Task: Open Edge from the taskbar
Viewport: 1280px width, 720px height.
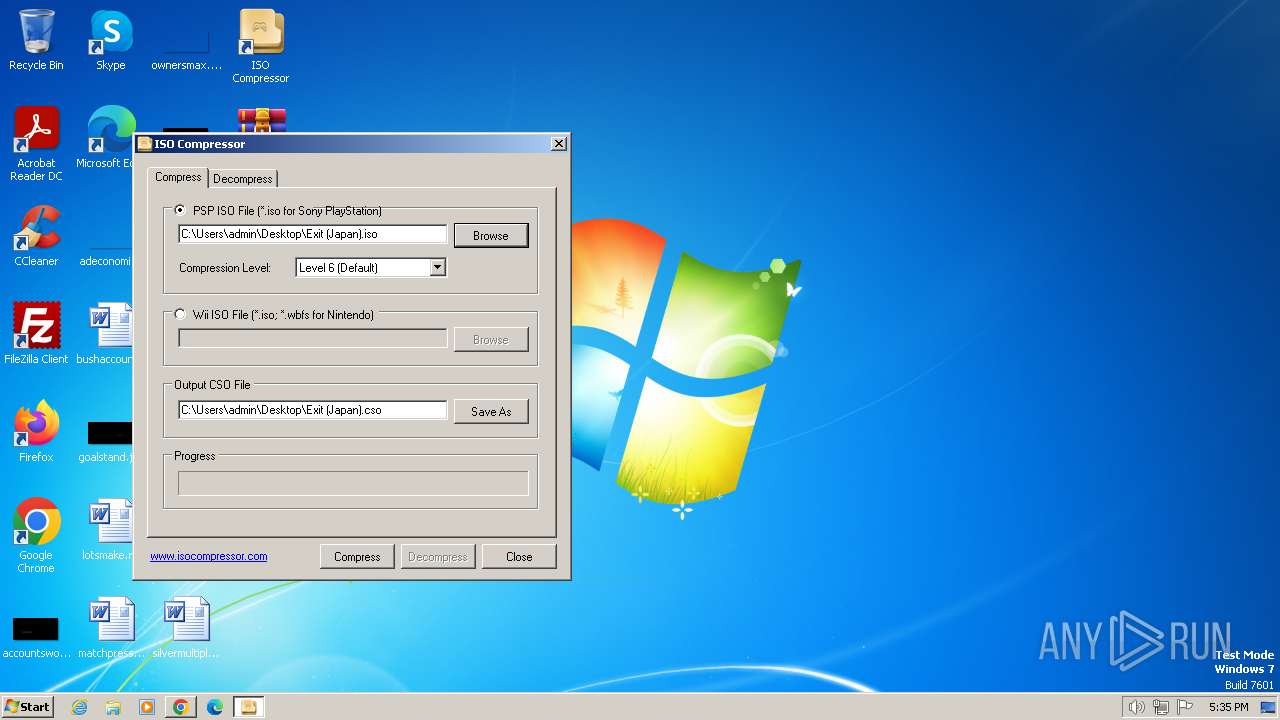Action: pyautogui.click(x=215, y=707)
